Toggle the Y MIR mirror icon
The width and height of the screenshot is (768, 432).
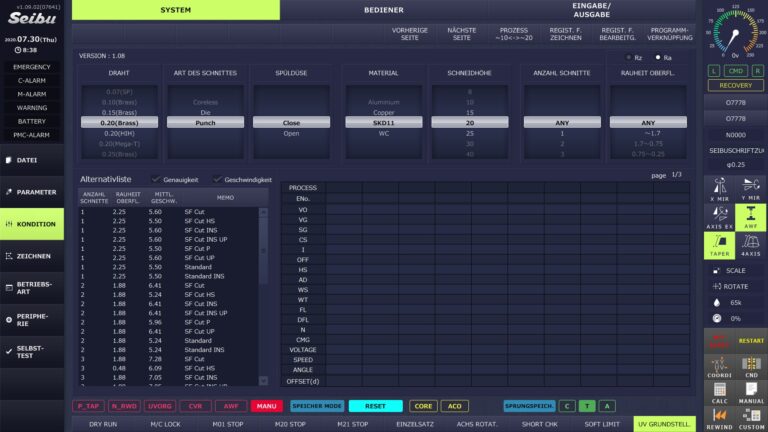point(750,190)
